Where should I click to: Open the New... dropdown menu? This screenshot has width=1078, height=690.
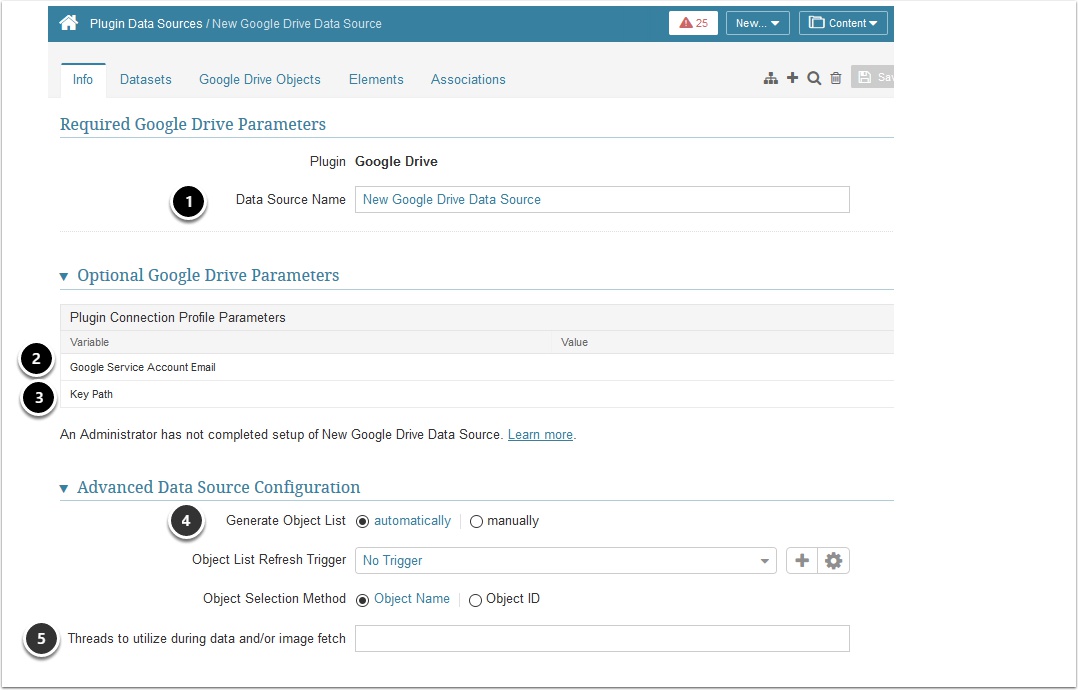point(758,23)
